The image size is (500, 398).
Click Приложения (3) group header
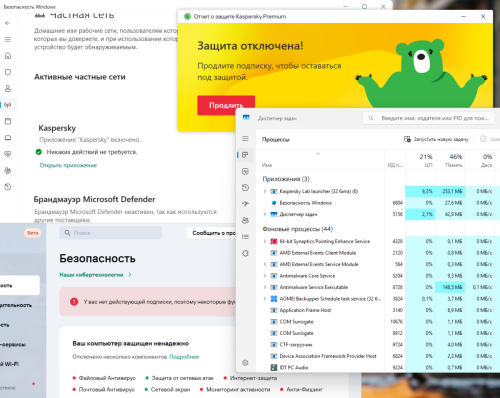pos(286,179)
